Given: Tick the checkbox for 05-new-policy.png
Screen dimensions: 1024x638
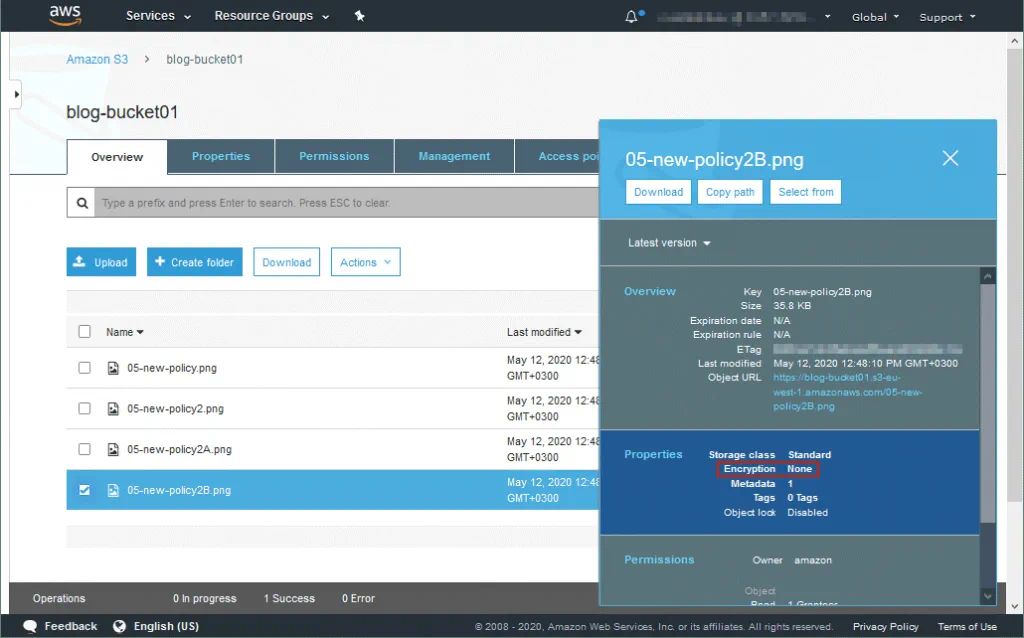Looking at the screenshot, I should (85, 368).
